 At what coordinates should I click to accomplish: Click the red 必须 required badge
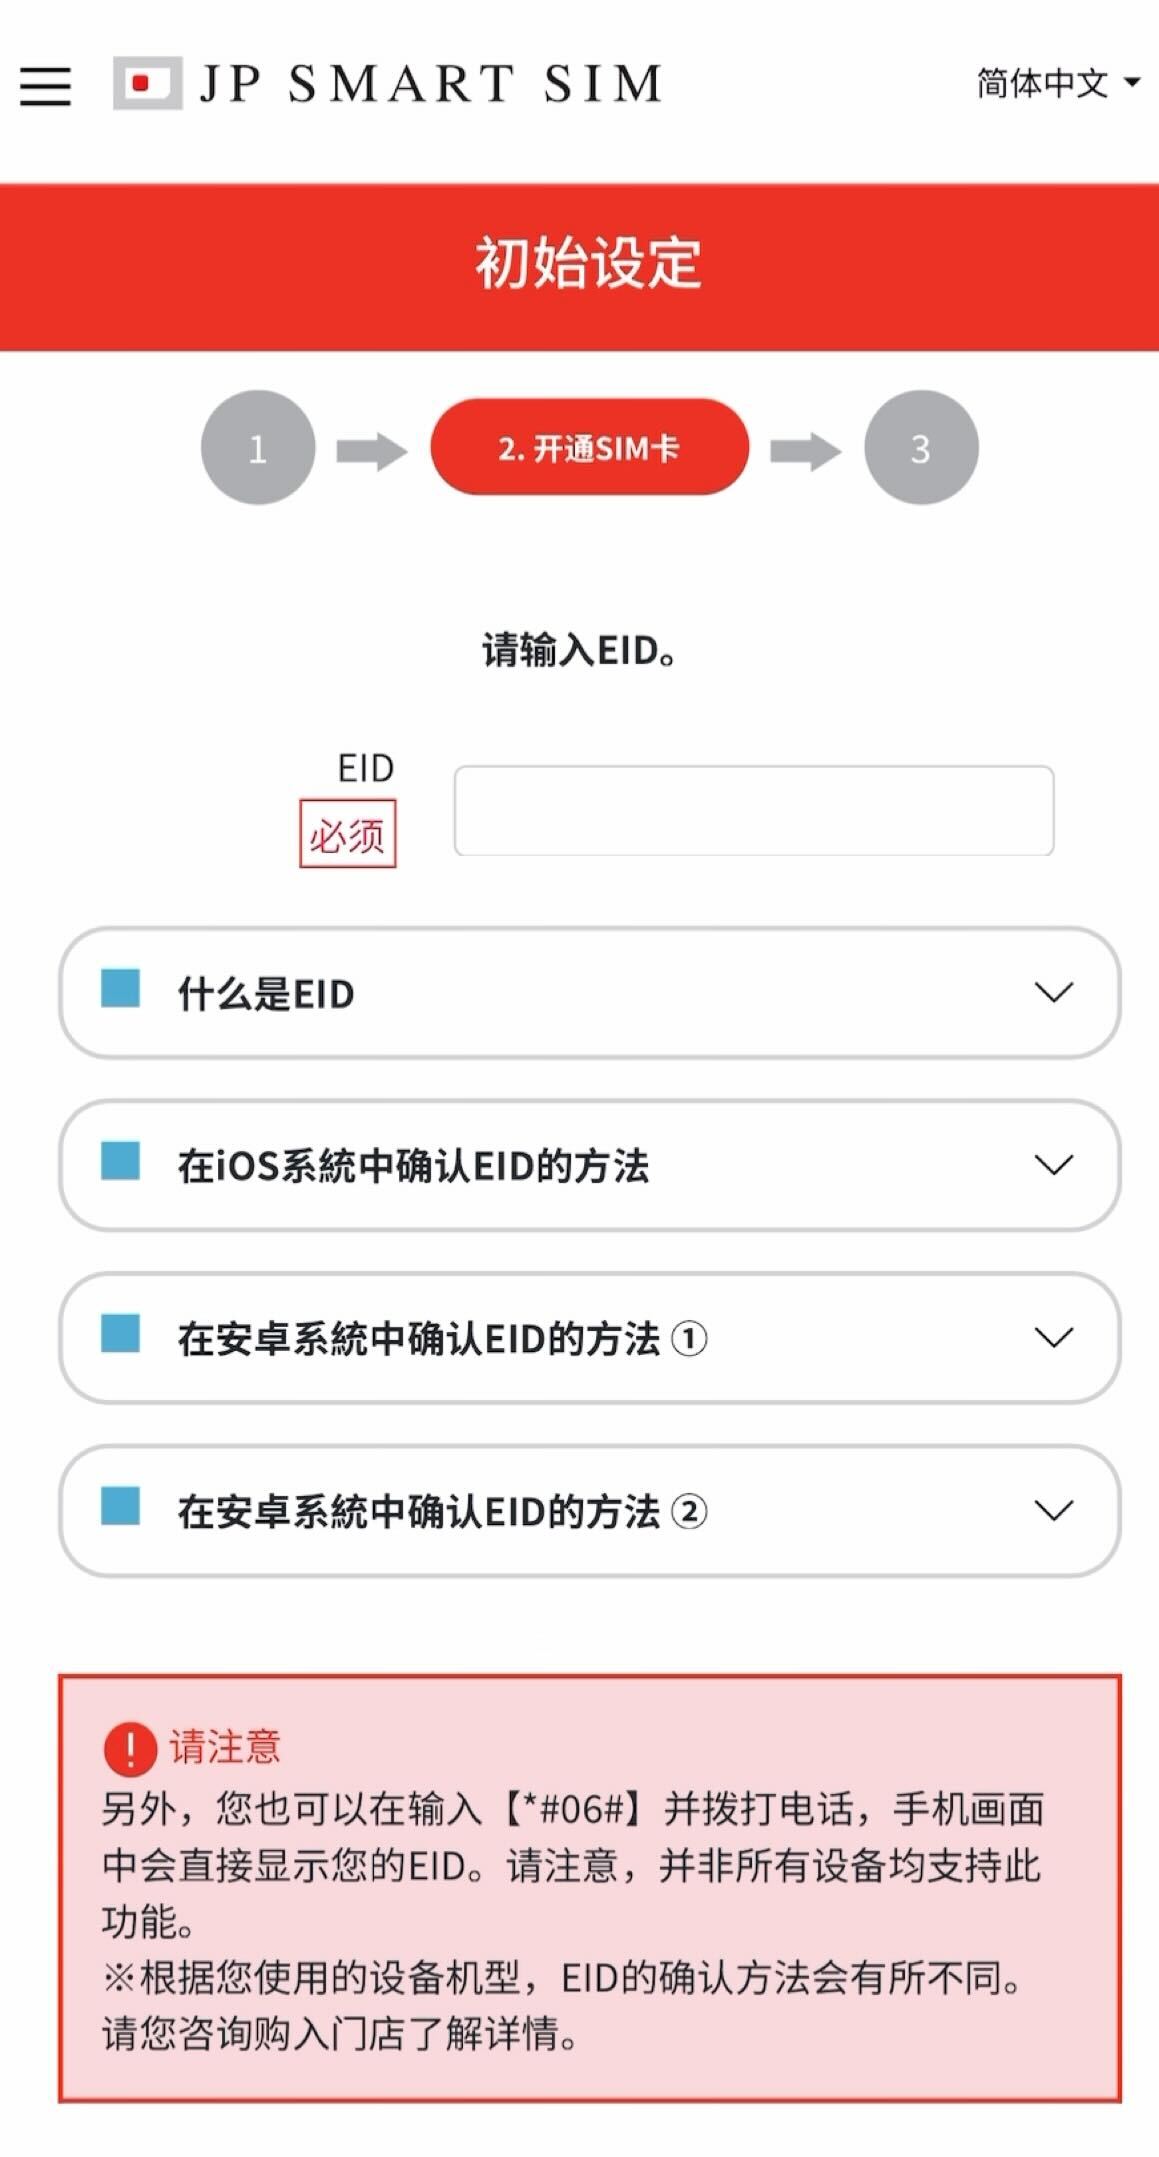(348, 834)
